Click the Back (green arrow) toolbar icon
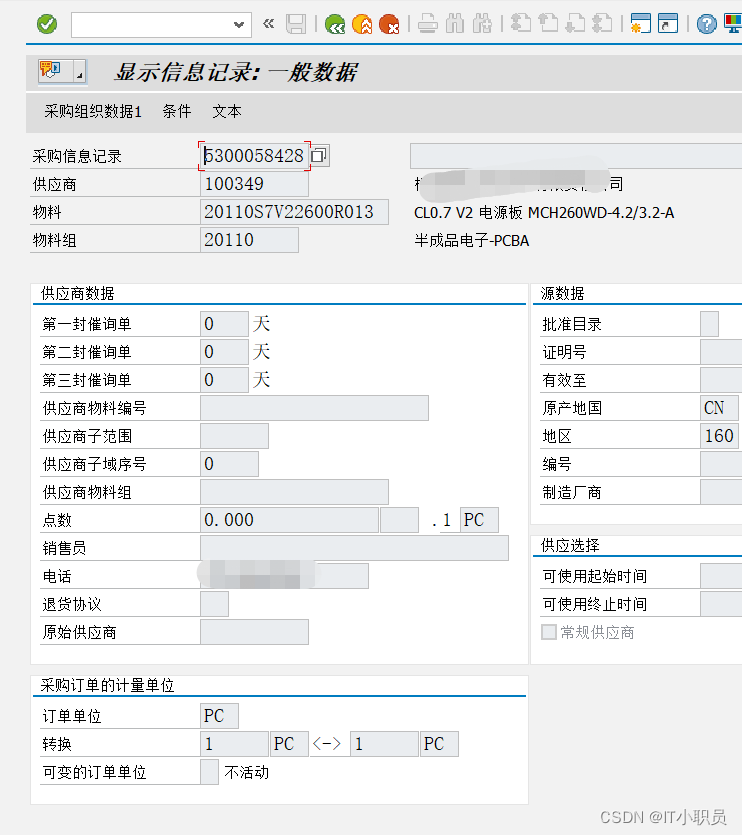The image size is (742, 835). pos(335,23)
